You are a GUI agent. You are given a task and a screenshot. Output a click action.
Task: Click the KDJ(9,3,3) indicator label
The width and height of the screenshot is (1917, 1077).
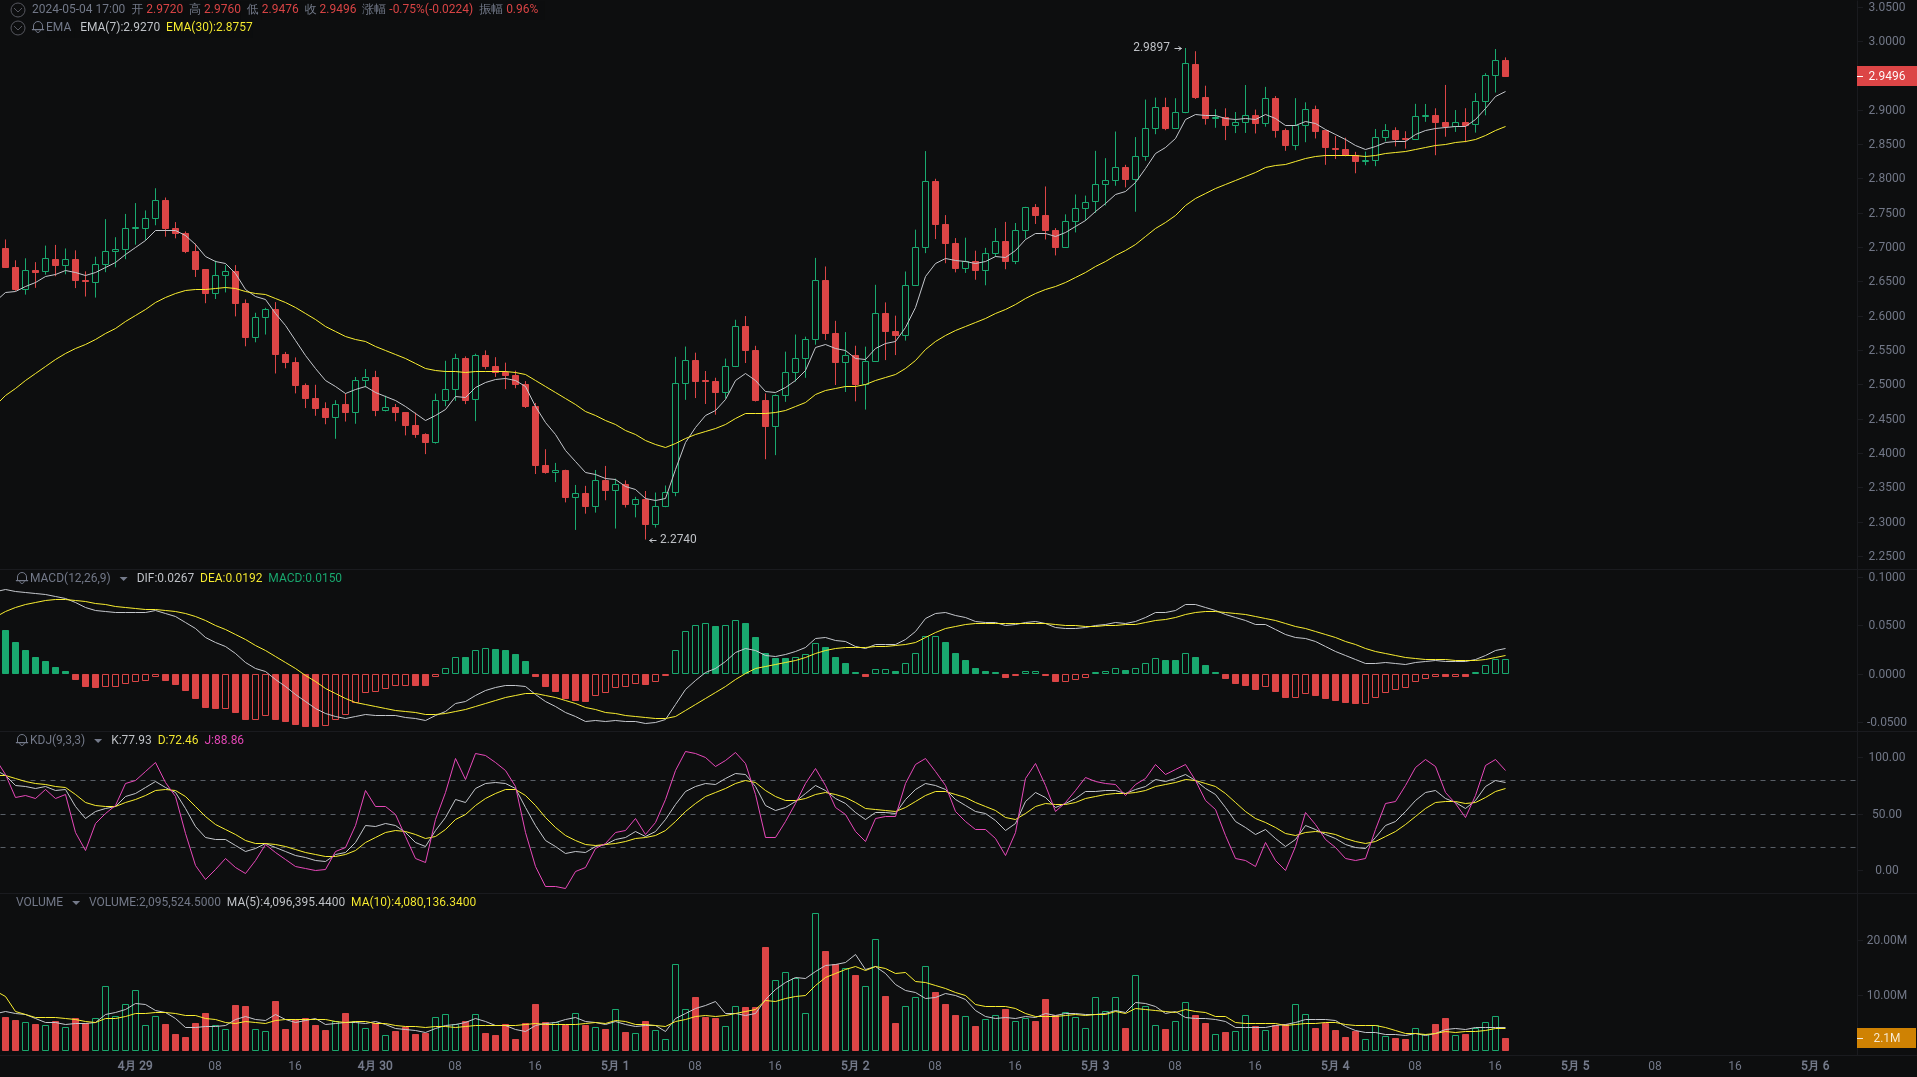click(x=55, y=740)
